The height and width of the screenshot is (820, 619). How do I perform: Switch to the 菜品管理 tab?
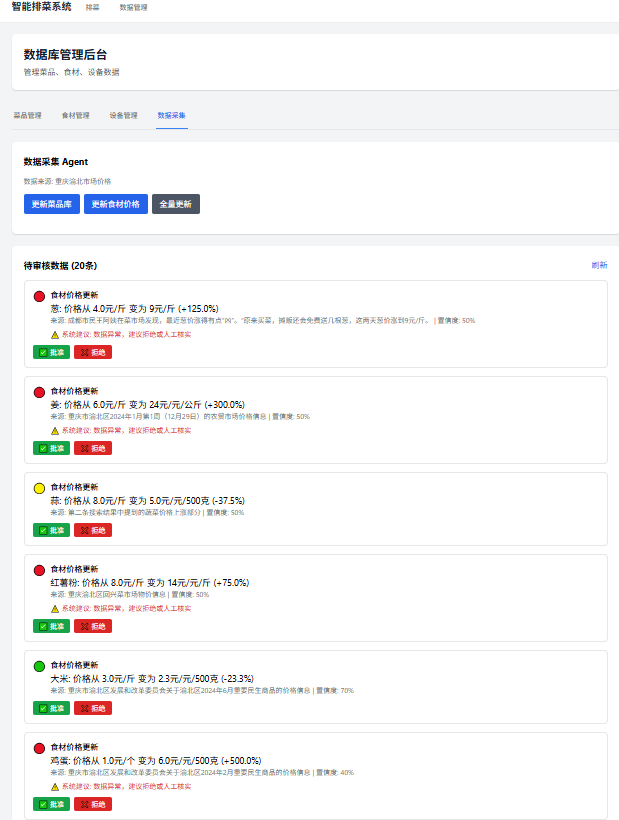(28, 116)
